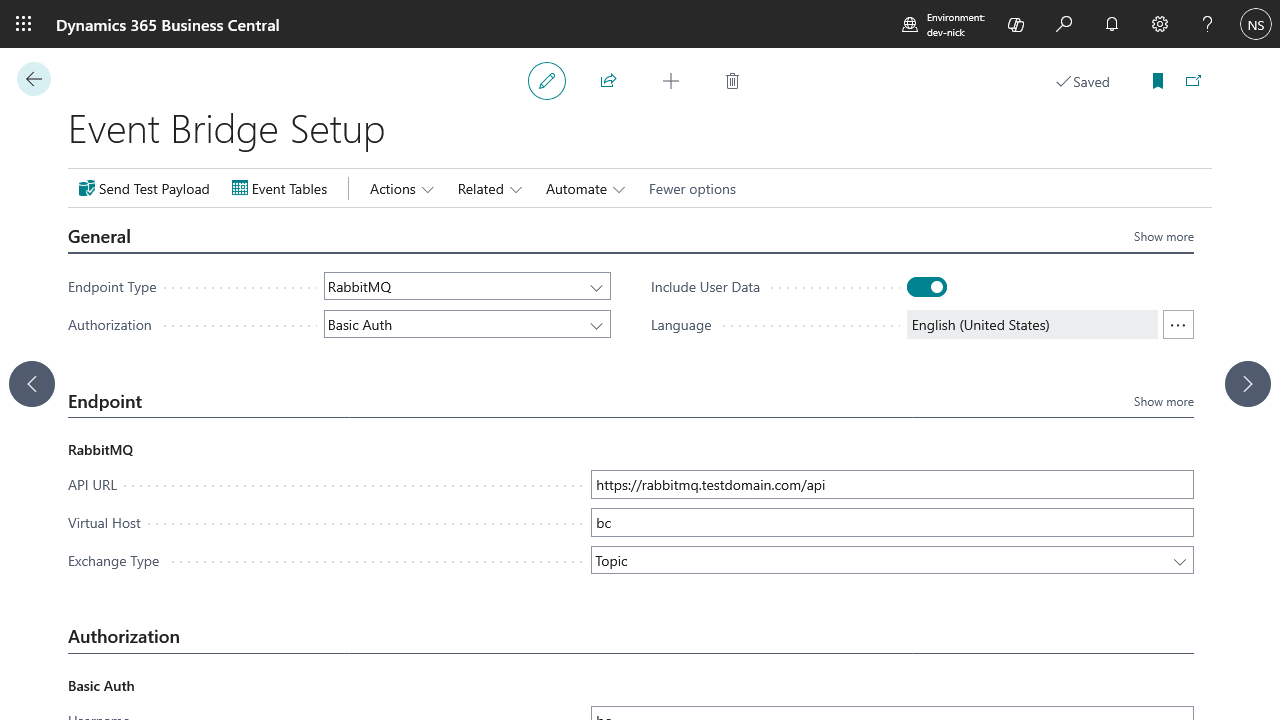Toggle Include User Data switch
The height and width of the screenshot is (720, 1280).
click(927, 287)
